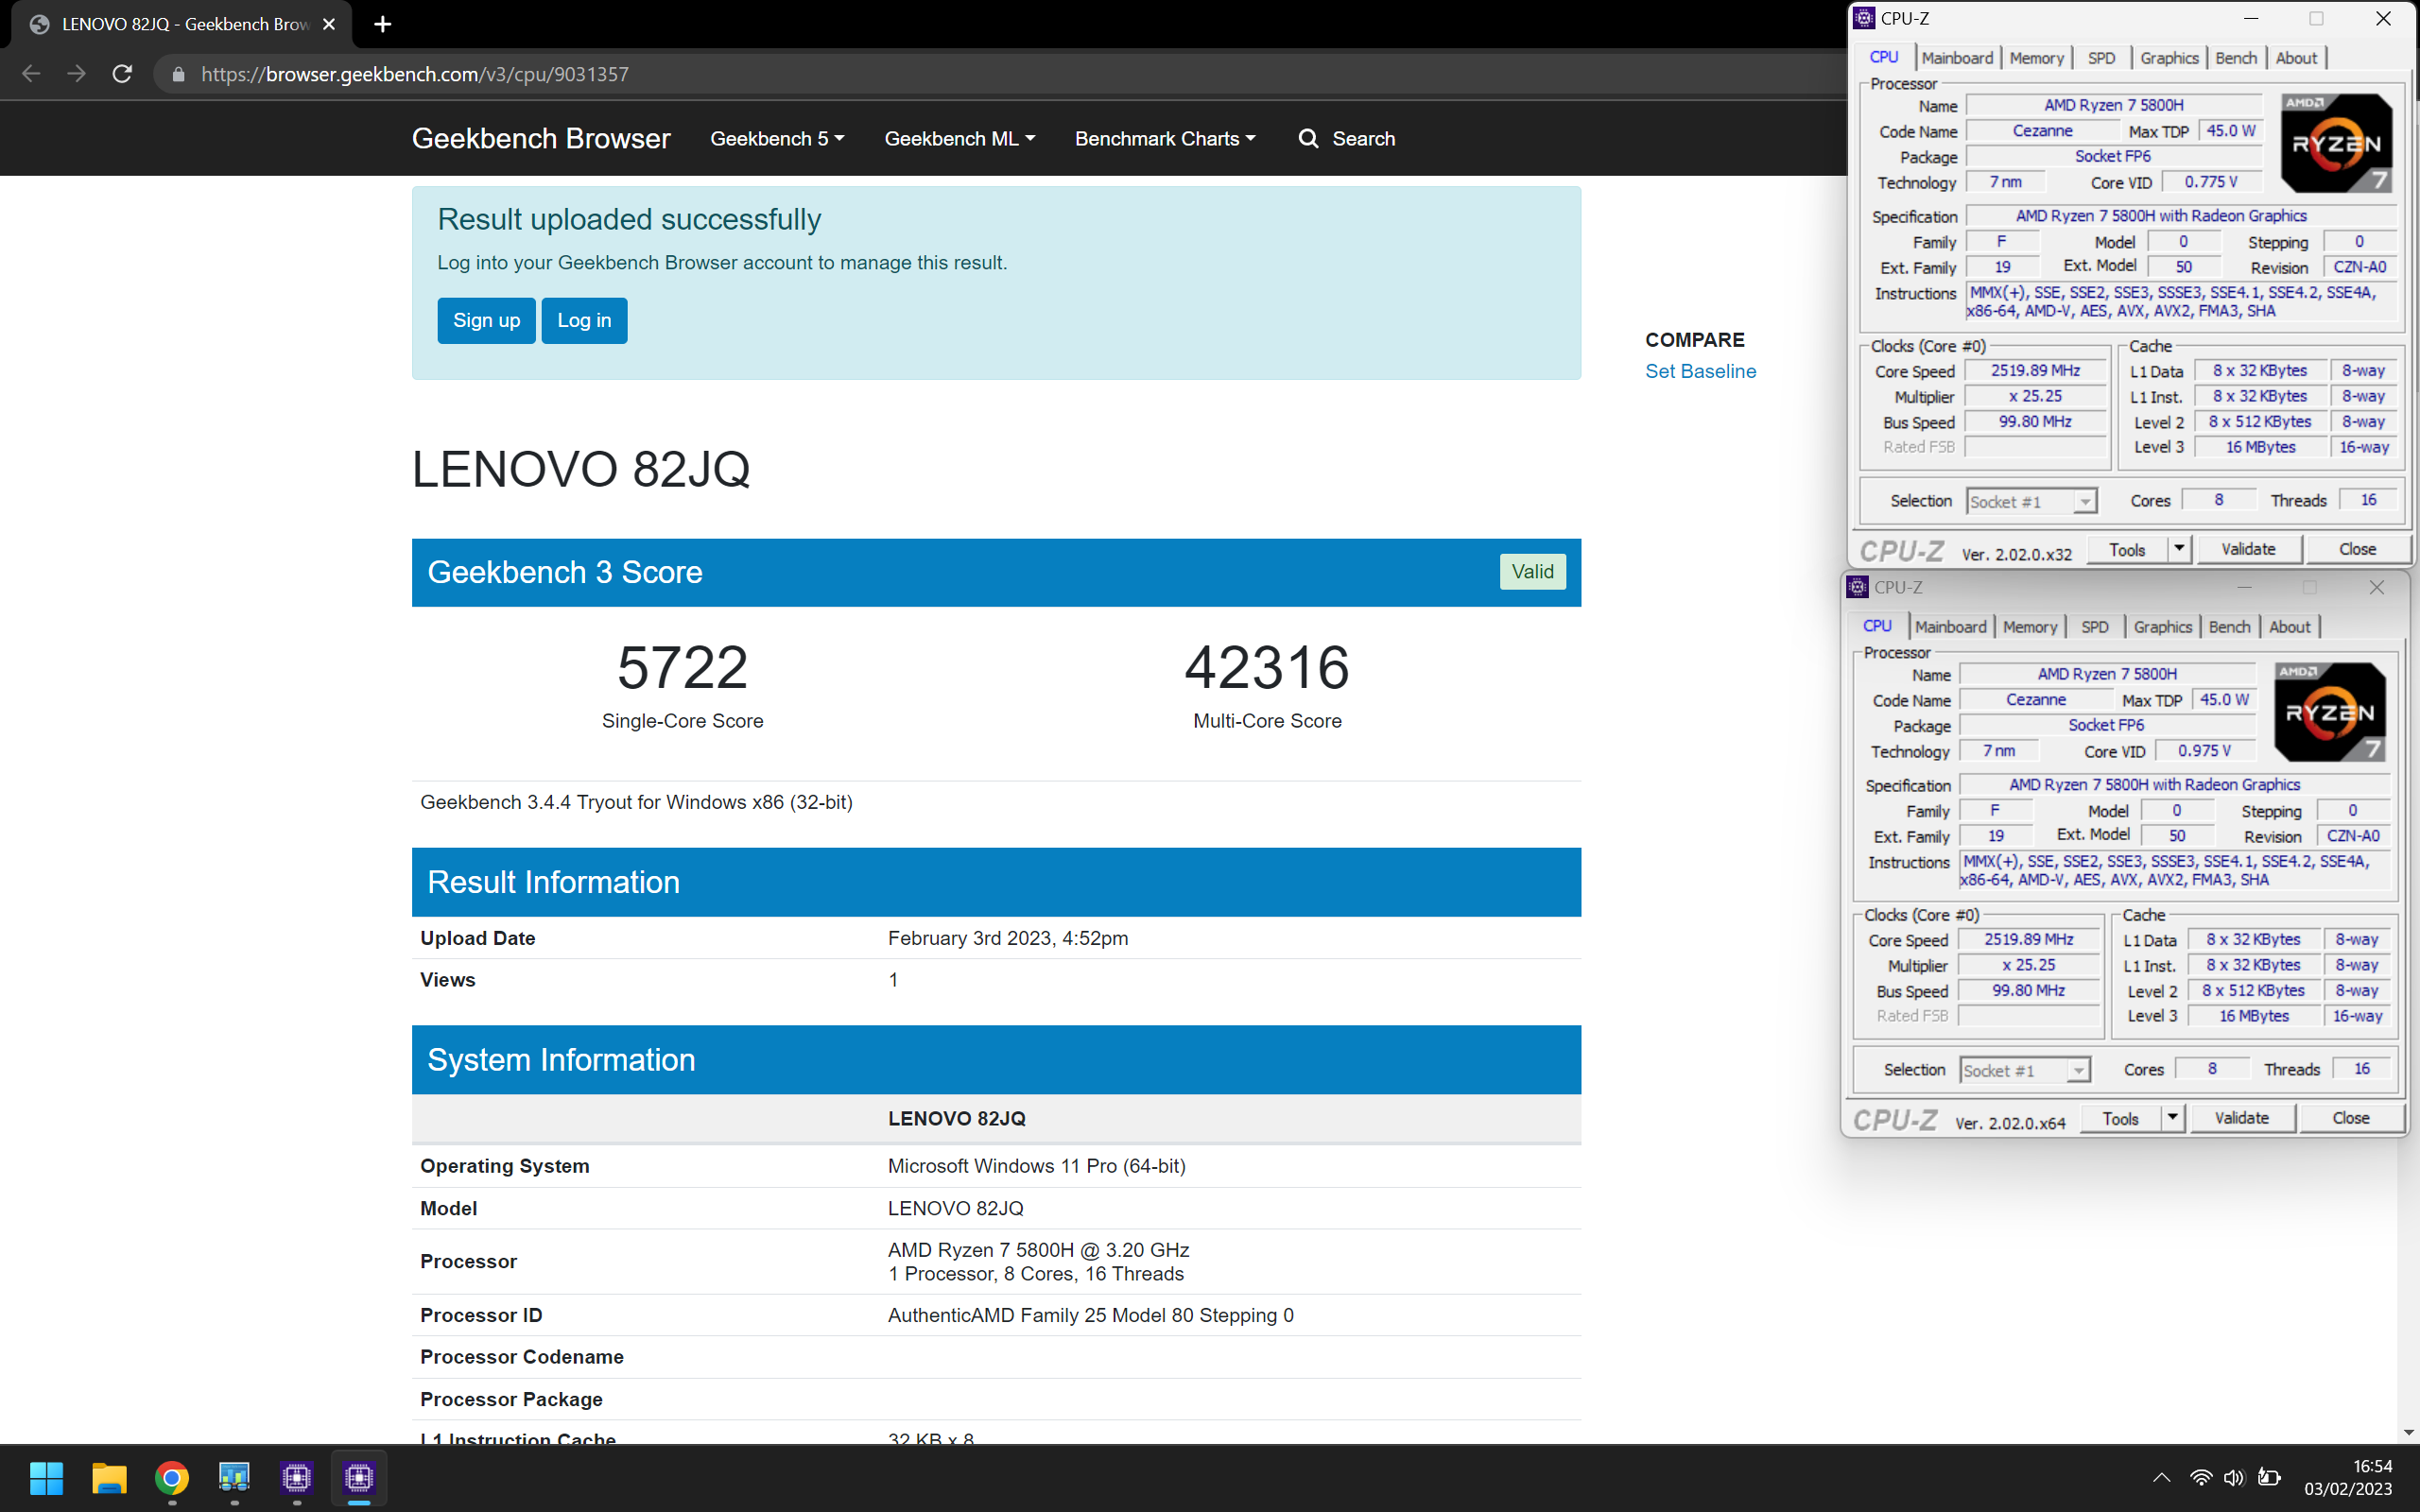Open SPD tab in top CPU-Z
Screen dimensions: 2420x1512
(x=2101, y=58)
